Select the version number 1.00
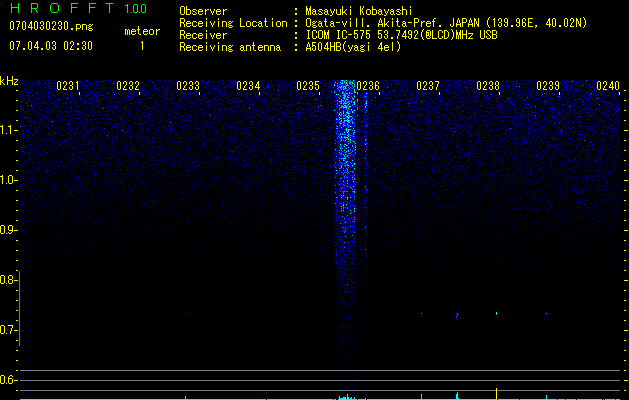This screenshot has width=629, height=400. [136, 8]
